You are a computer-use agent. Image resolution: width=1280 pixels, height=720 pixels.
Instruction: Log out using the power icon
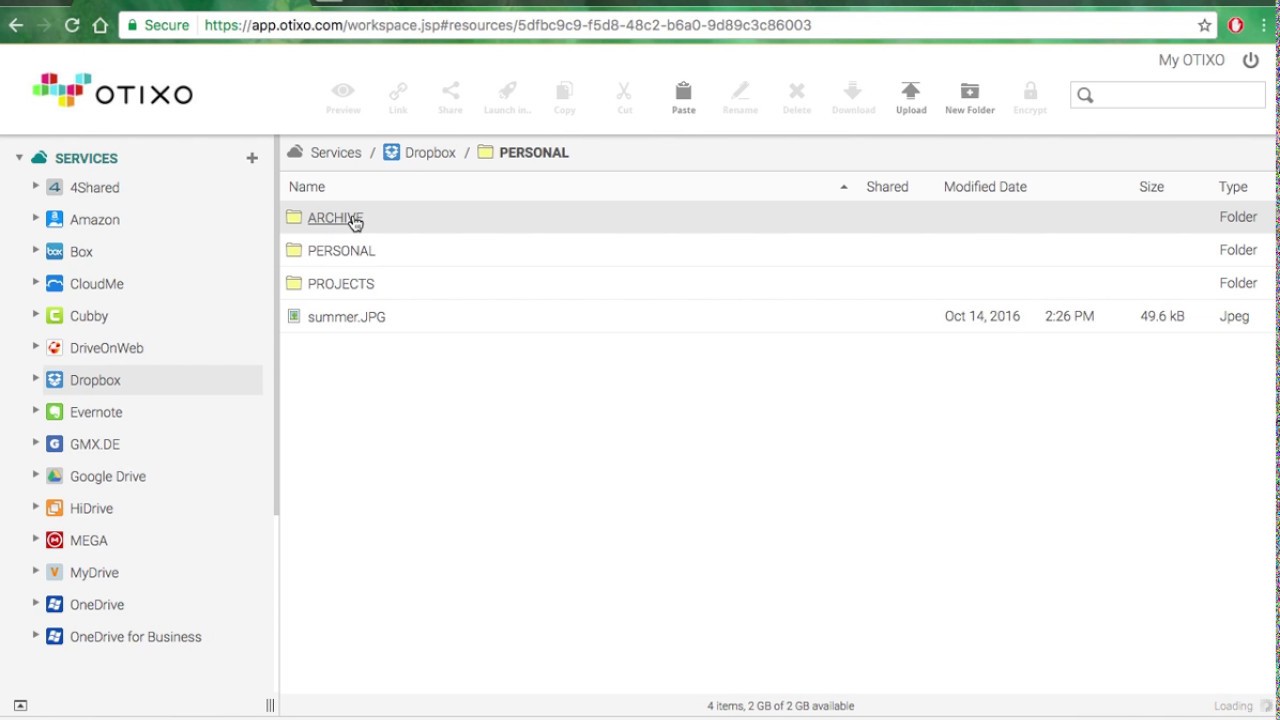click(1251, 60)
